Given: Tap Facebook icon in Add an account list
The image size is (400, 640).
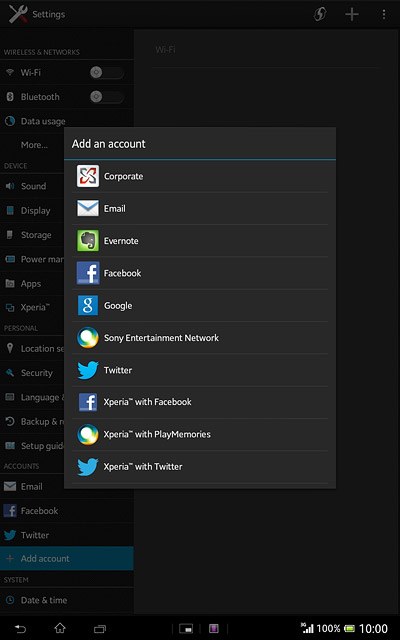Looking at the screenshot, I should [x=88, y=273].
